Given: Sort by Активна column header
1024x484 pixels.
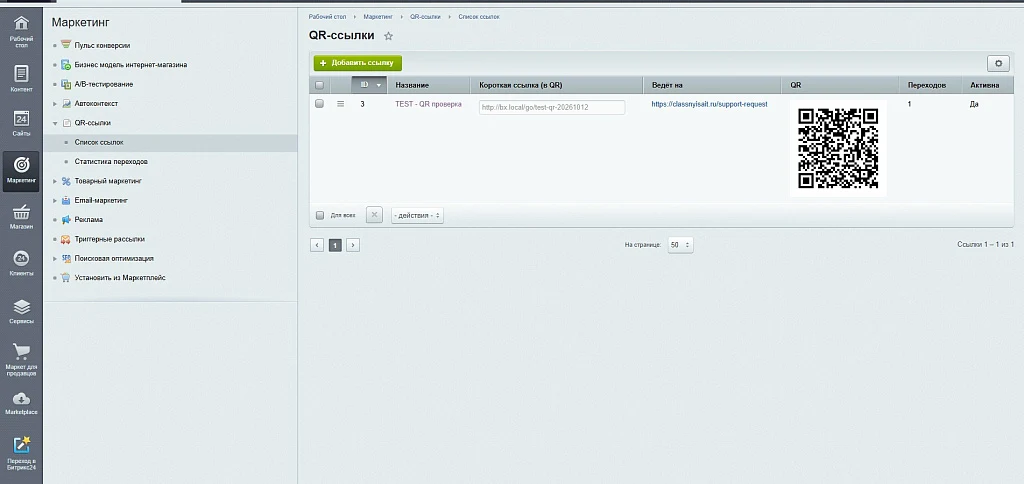Looking at the screenshot, I should pos(988,85).
